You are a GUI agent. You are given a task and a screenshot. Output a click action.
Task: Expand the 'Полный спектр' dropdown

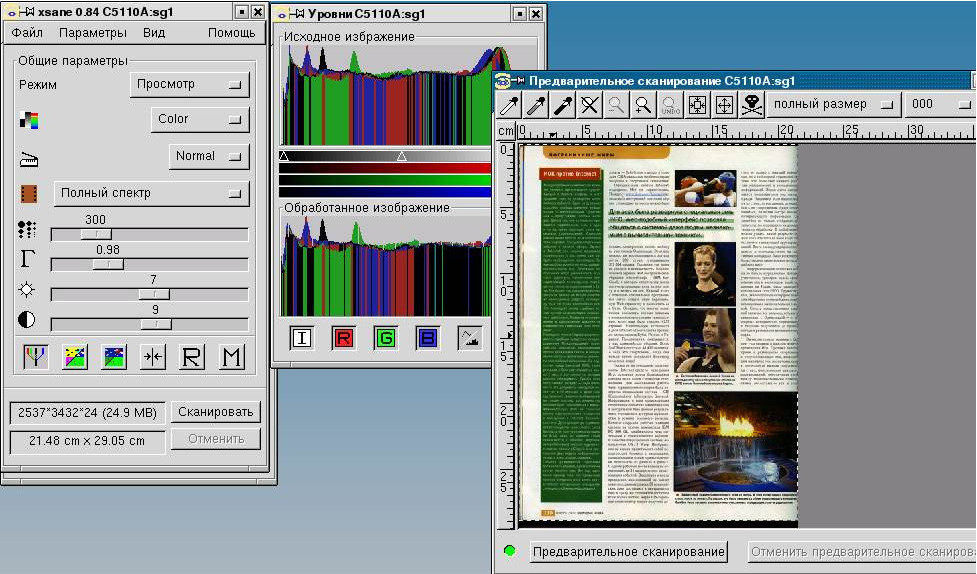point(150,193)
